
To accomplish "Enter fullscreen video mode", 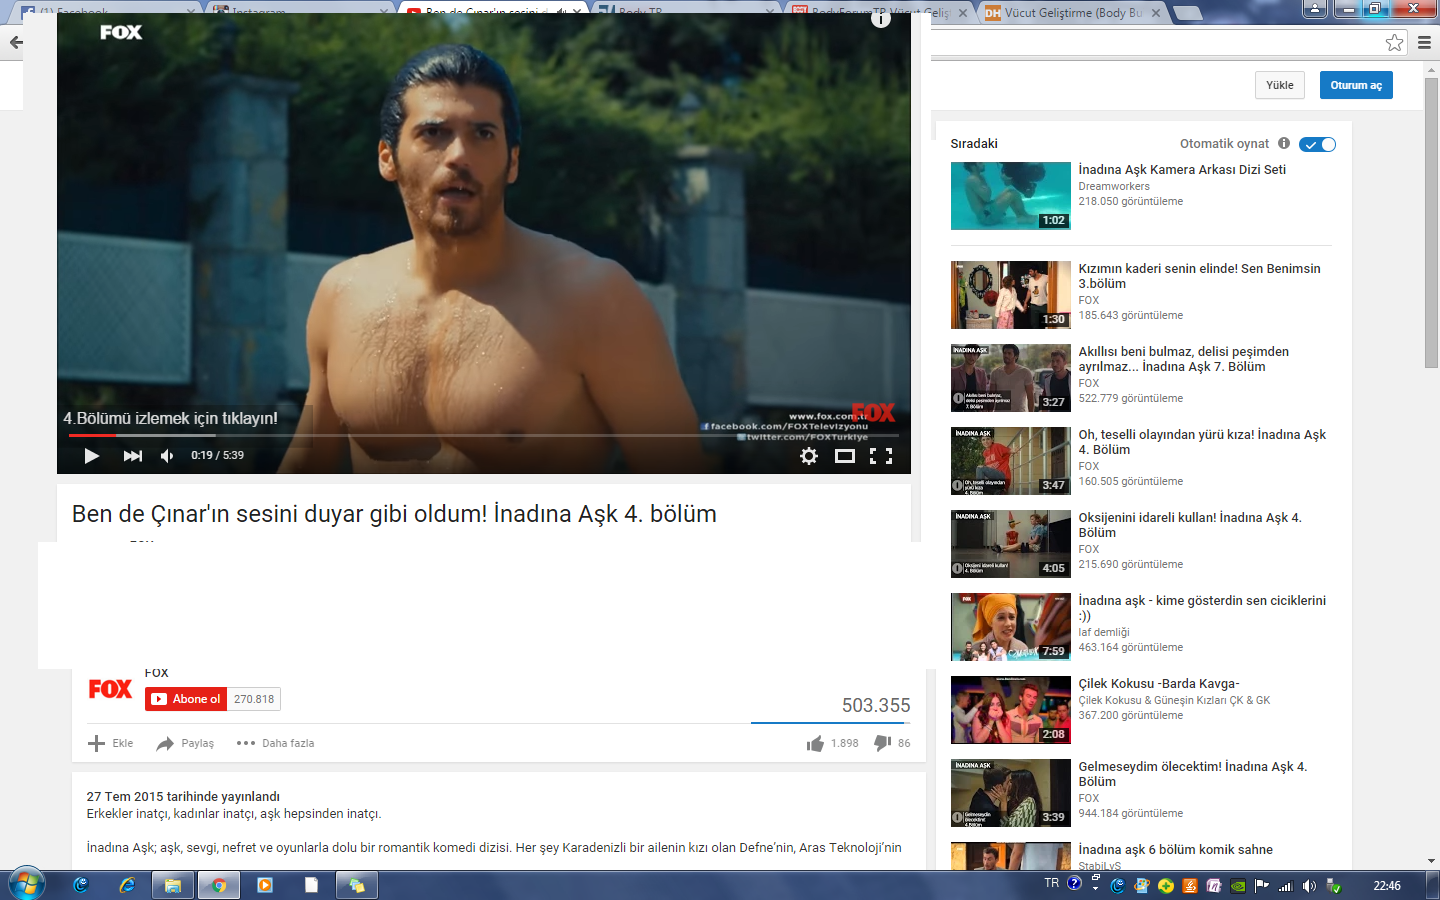I will 881,456.
